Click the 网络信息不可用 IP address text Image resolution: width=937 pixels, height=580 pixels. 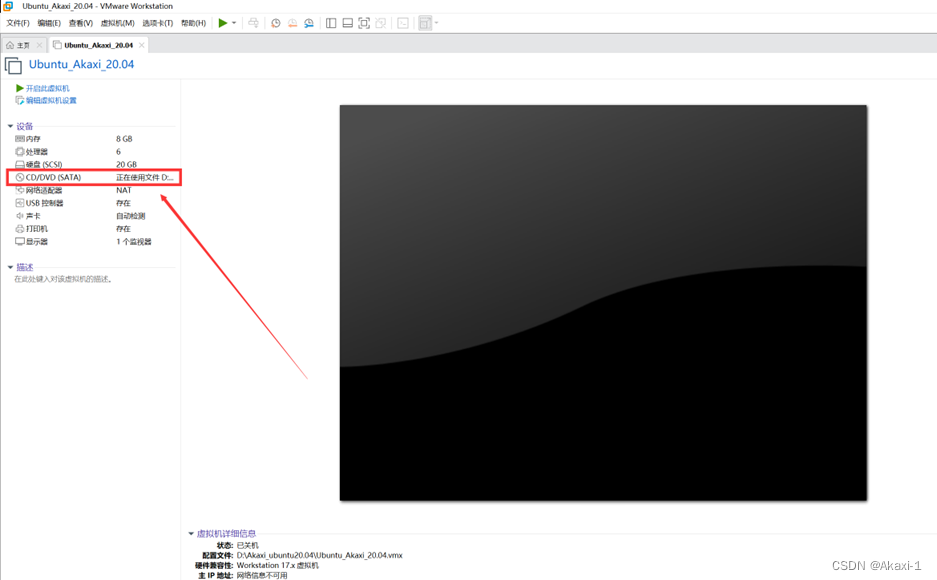click(x=262, y=575)
